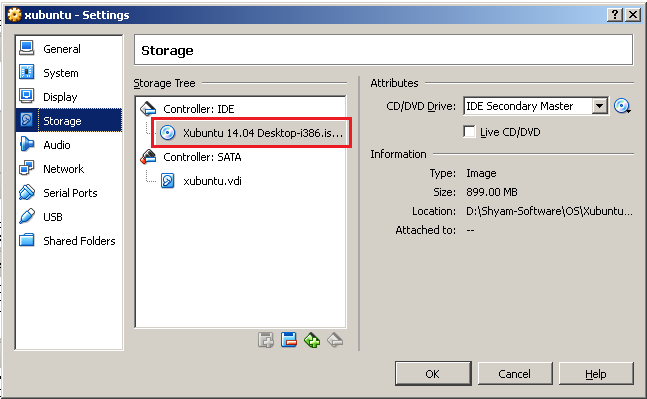Image resolution: width=647 pixels, height=399 pixels.
Task: Open the Serial Ports category
Action: coord(69,193)
